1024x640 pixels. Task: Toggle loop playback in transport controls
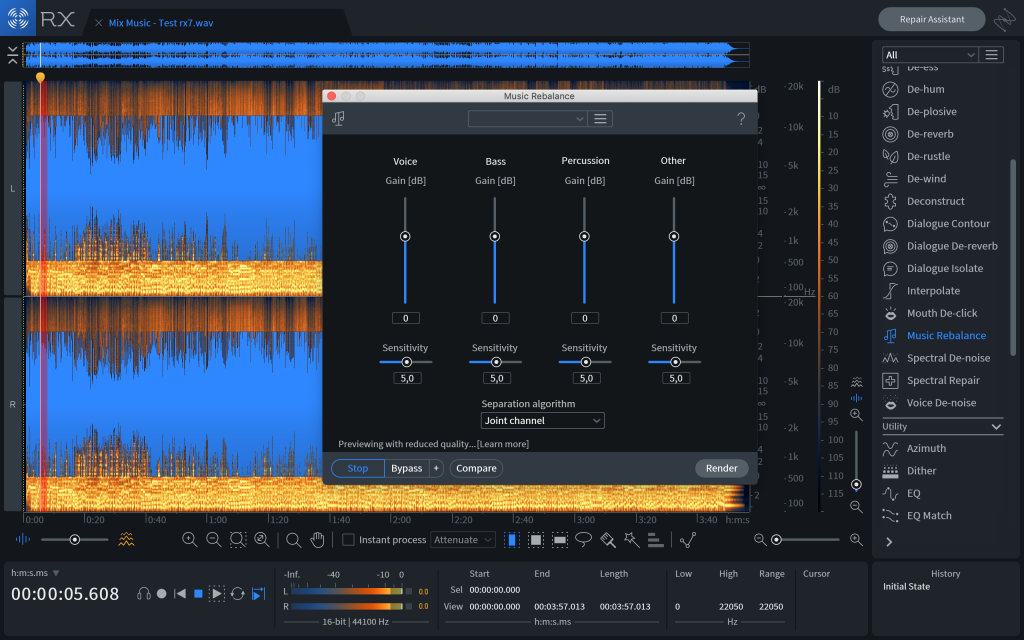click(x=237, y=594)
